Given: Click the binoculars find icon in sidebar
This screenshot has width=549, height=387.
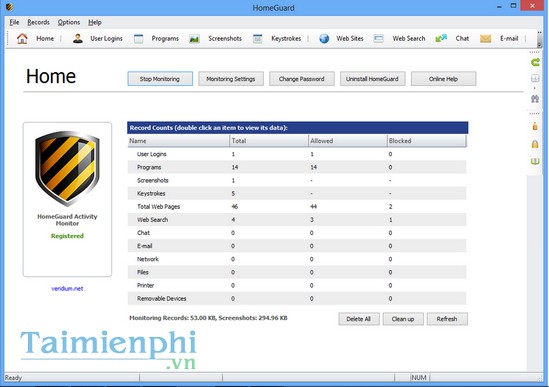Looking at the screenshot, I should click(x=535, y=99).
